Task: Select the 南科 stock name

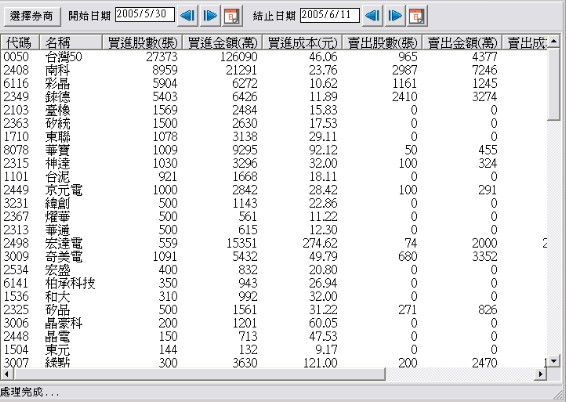Action: [58, 70]
